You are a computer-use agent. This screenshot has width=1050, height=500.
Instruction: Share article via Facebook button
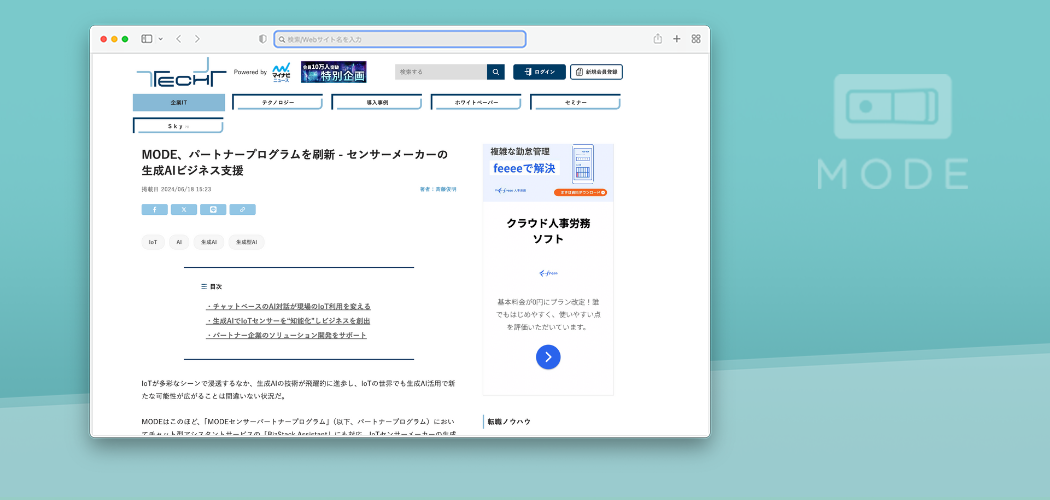pyautogui.click(x=154, y=210)
